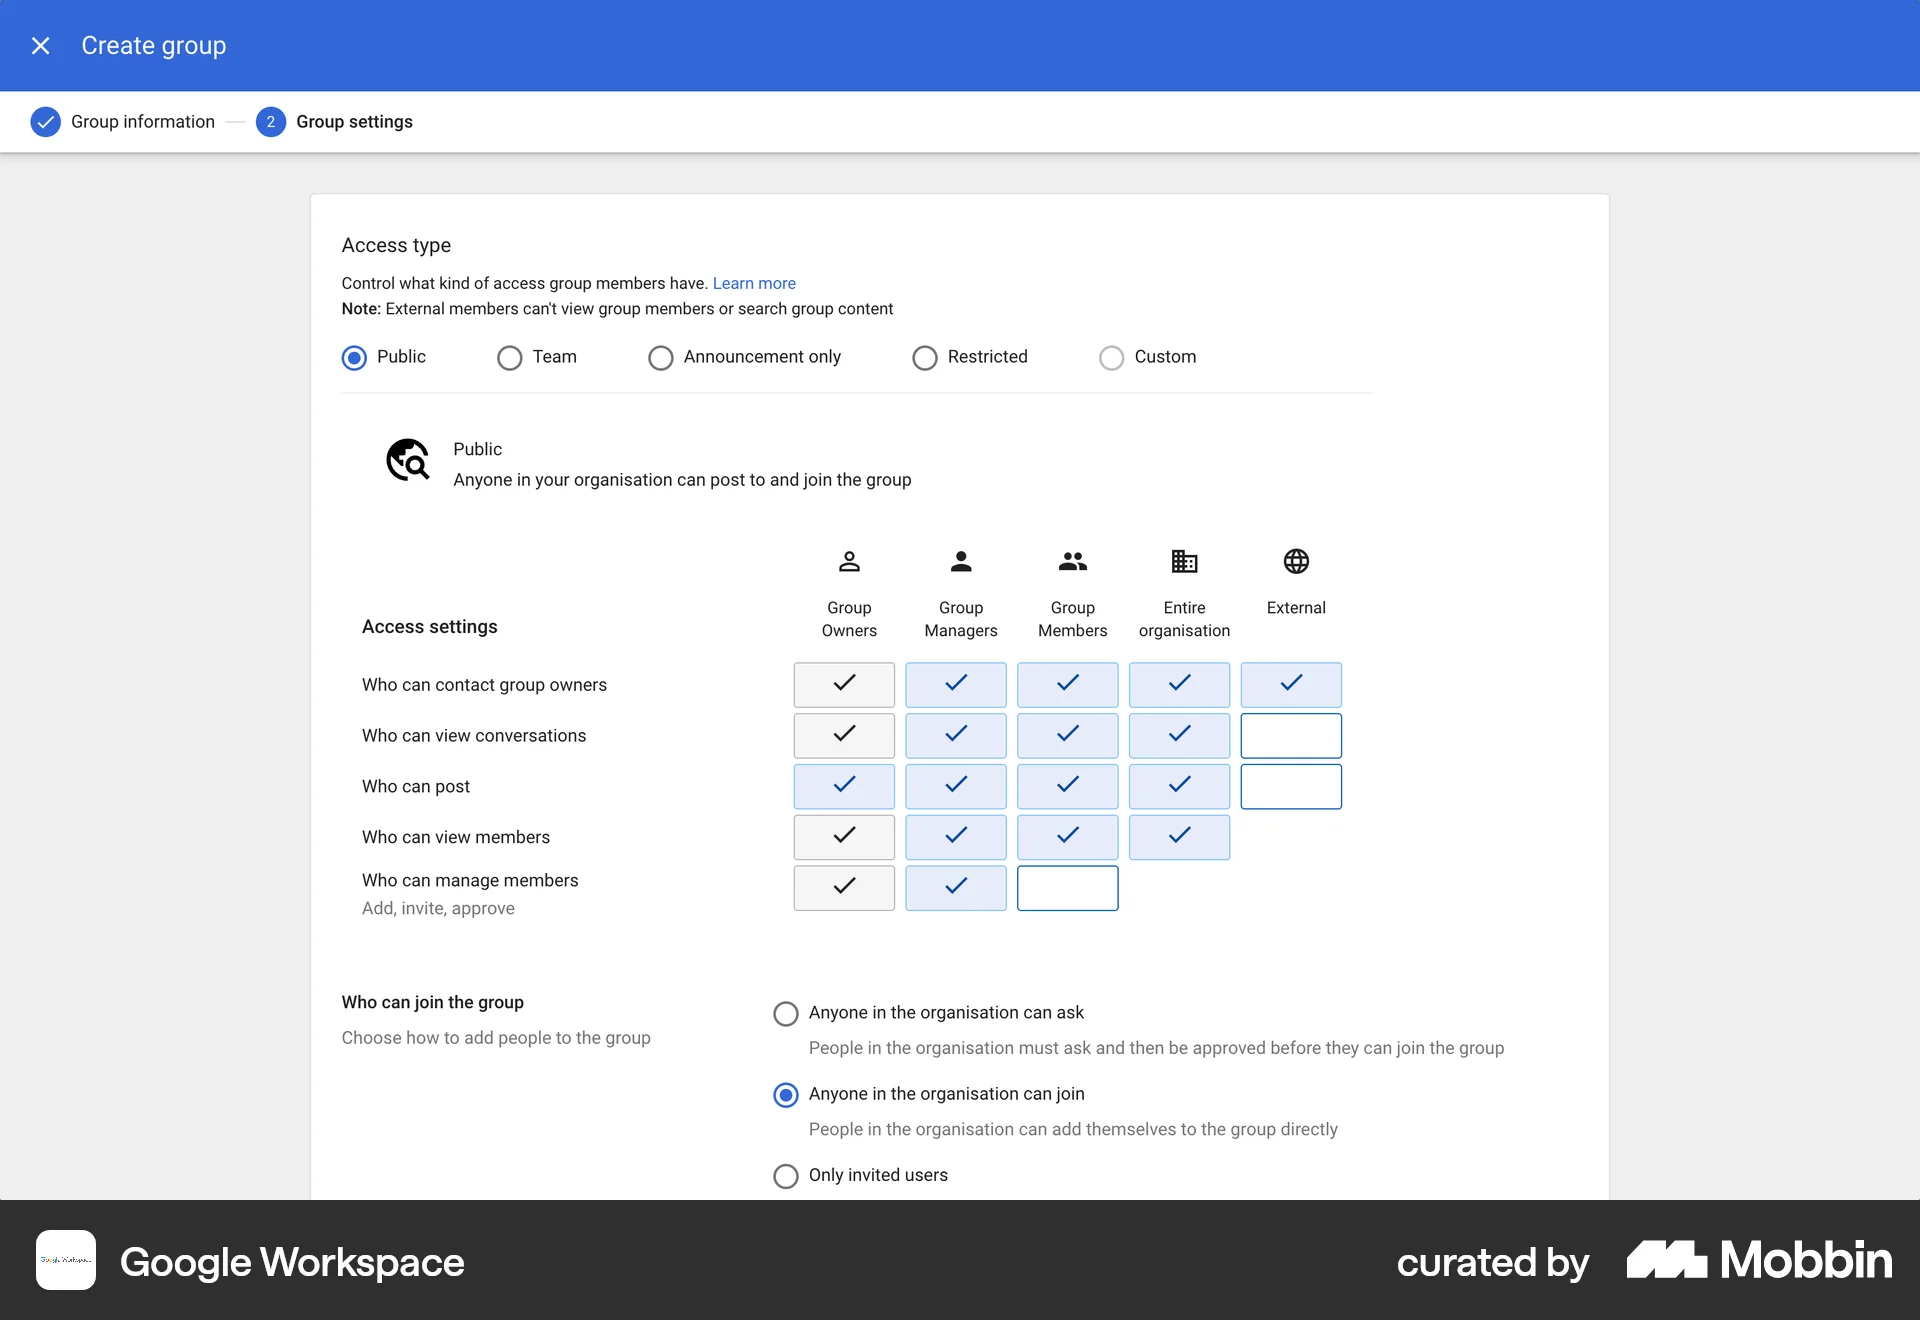Click the Entire organisation building icon
The image size is (1920, 1320).
pyautogui.click(x=1183, y=561)
